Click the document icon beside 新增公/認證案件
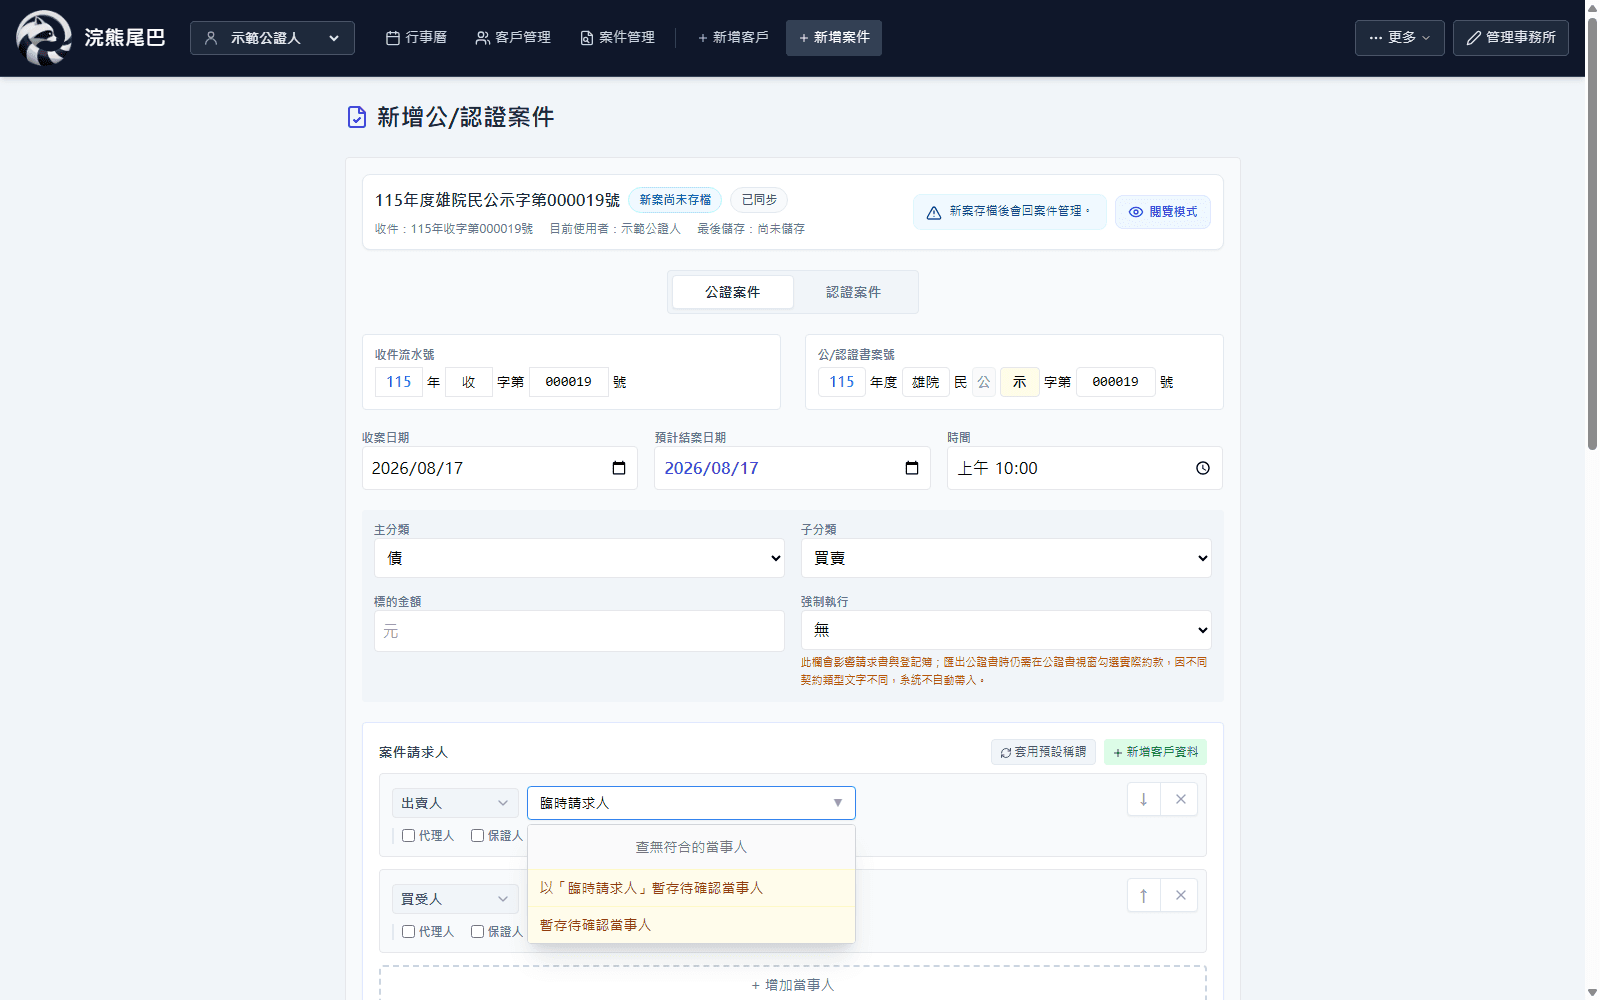This screenshot has height=1000, width=1600. (x=357, y=117)
